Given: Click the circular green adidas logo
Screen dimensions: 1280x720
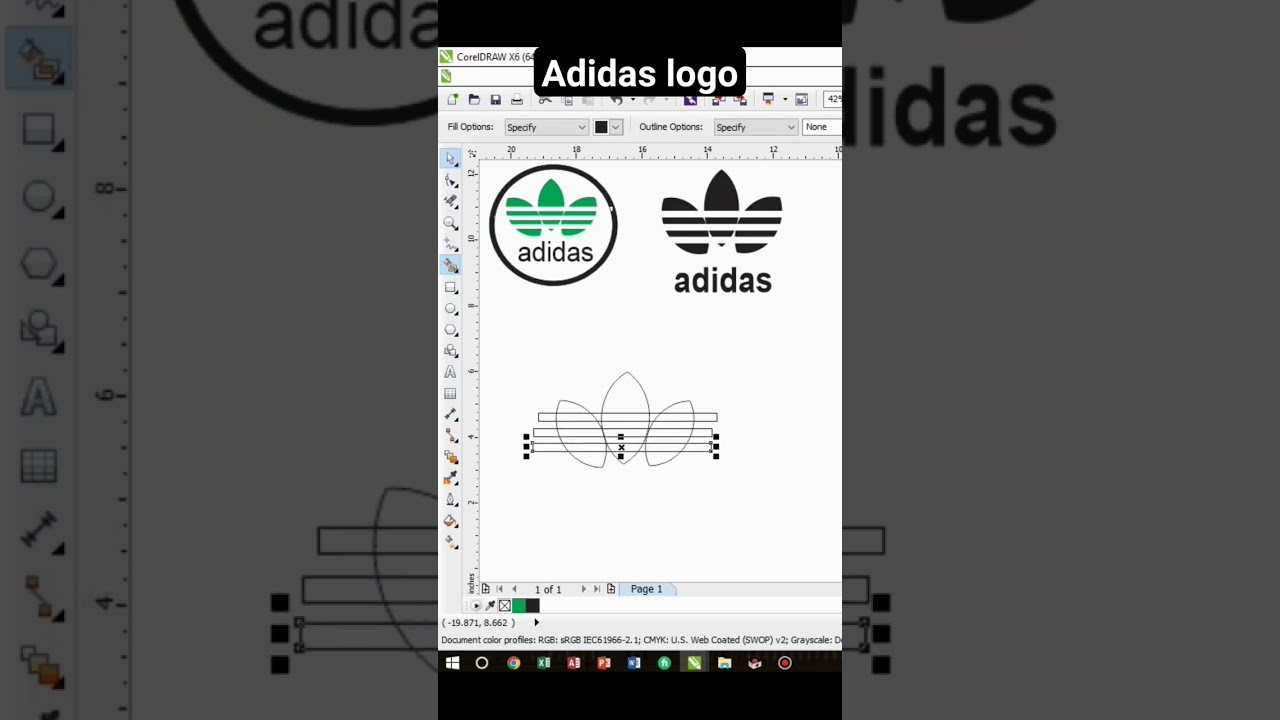Looking at the screenshot, I should point(553,225).
